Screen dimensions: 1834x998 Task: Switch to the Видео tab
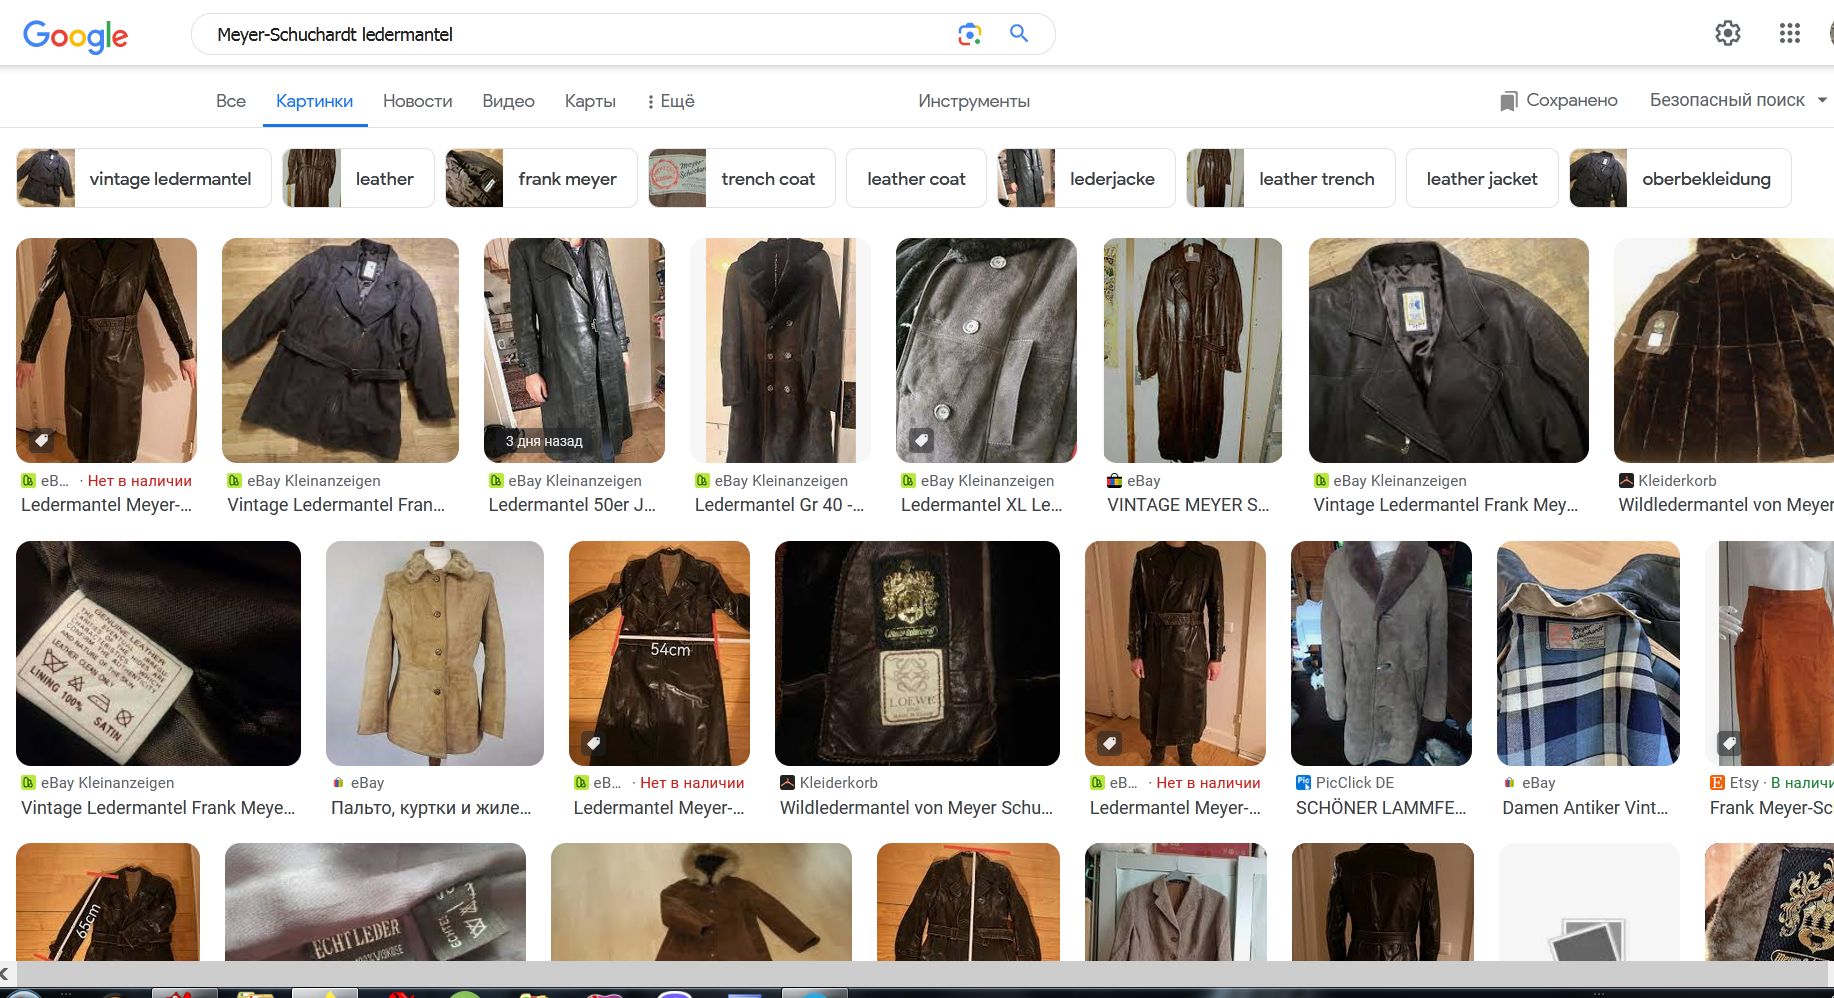(x=508, y=101)
